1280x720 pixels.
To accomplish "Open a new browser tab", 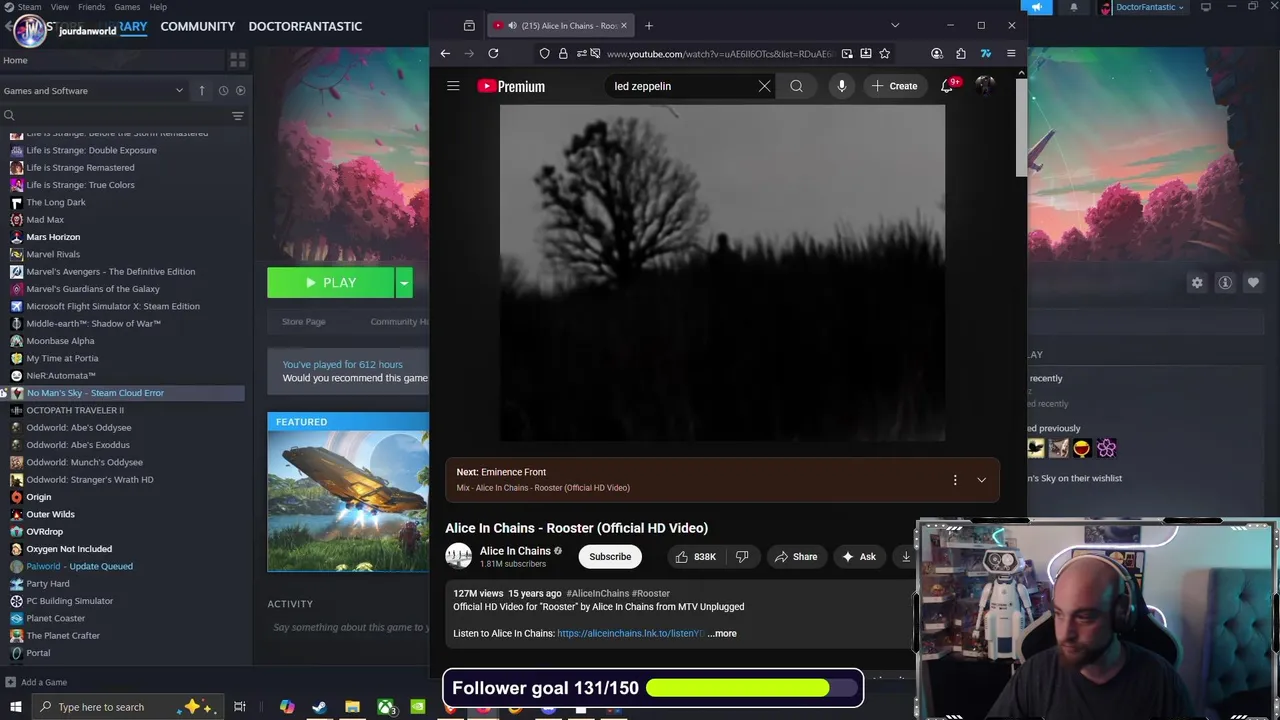I will click(648, 25).
